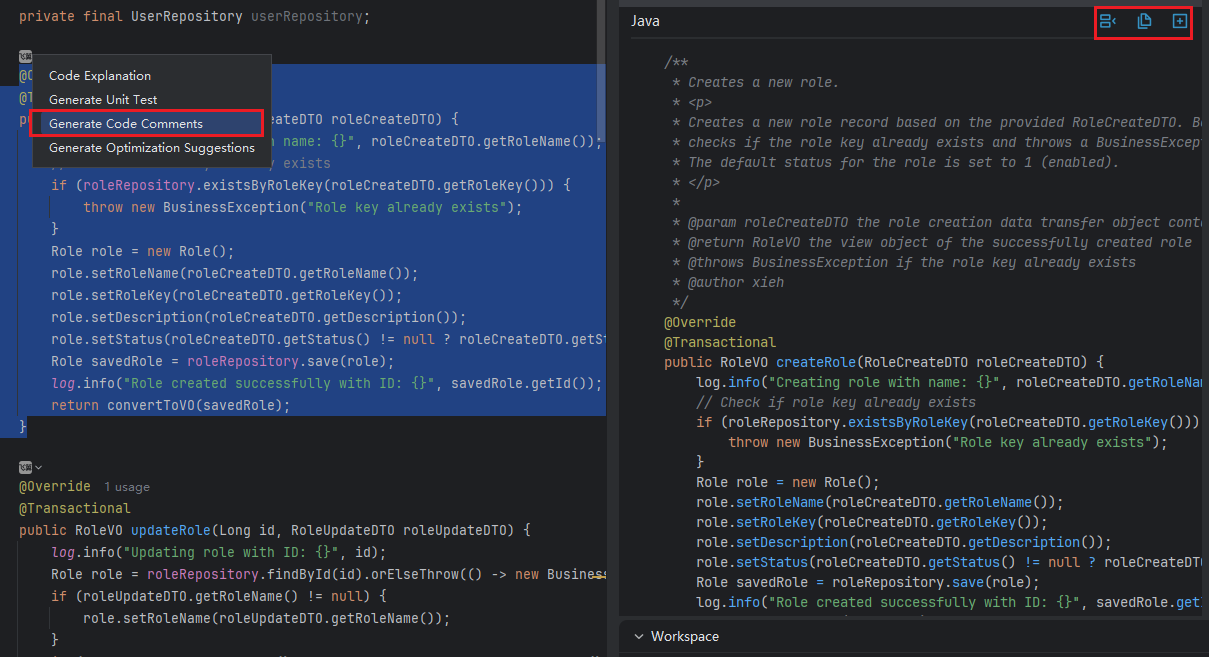Click the insert-code-at-cursor icon in Java block

click(x=1108, y=21)
